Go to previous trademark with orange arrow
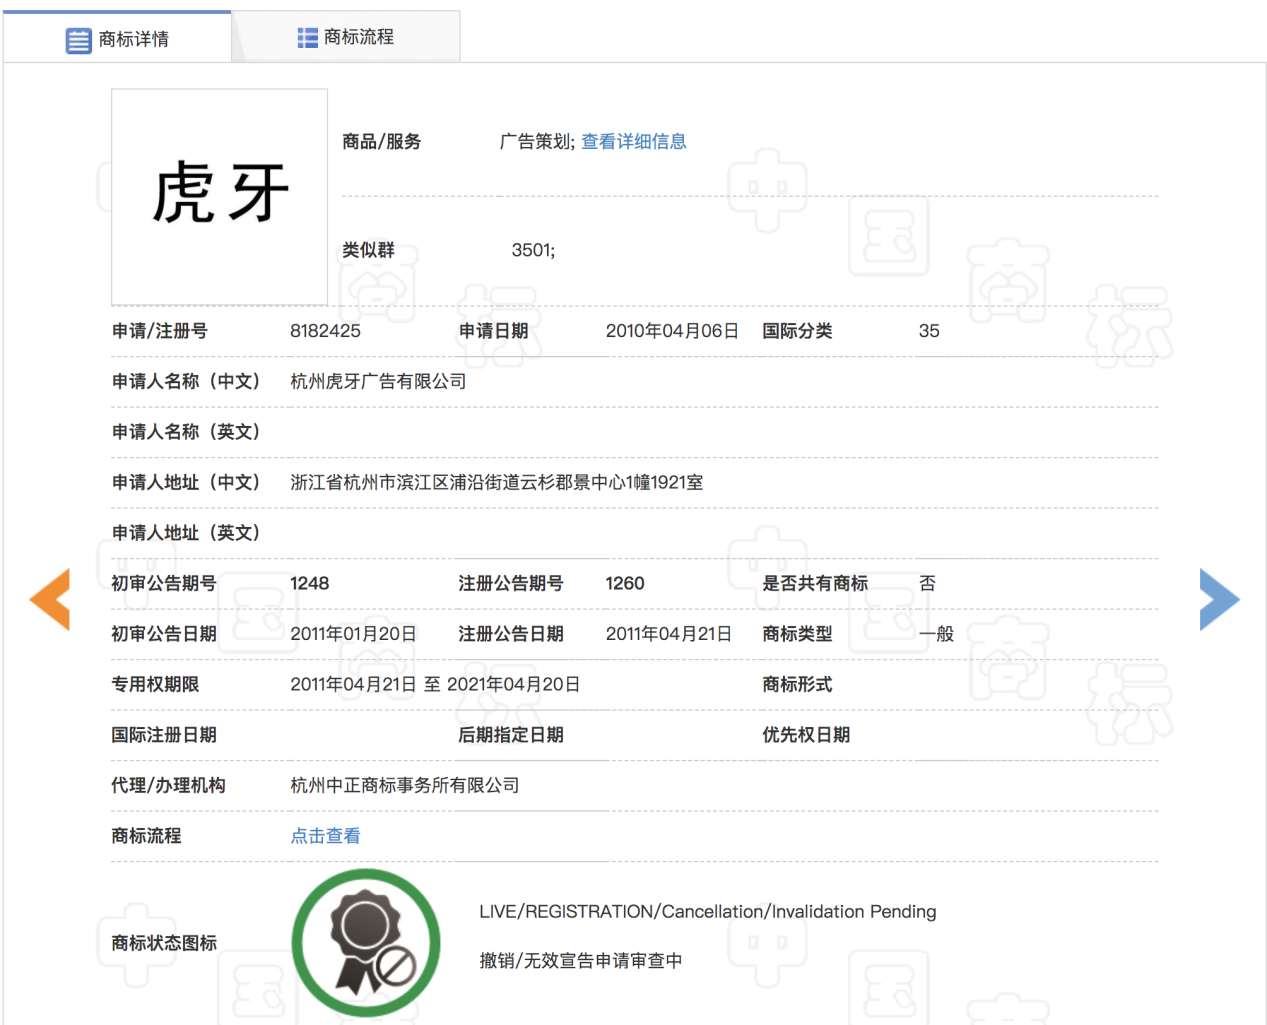1267x1025 pixels. click(x=50, y=599)
